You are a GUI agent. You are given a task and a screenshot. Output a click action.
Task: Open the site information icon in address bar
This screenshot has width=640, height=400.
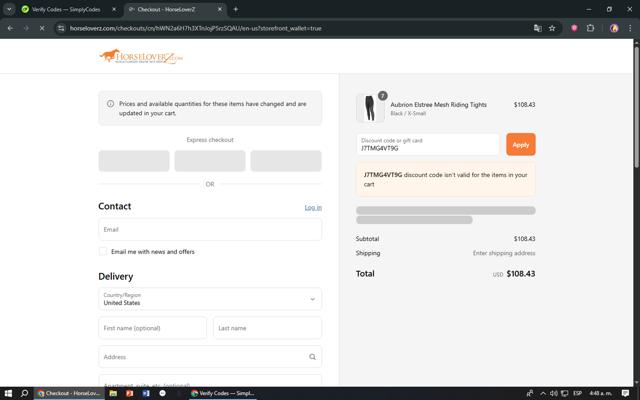coord(61,28)
